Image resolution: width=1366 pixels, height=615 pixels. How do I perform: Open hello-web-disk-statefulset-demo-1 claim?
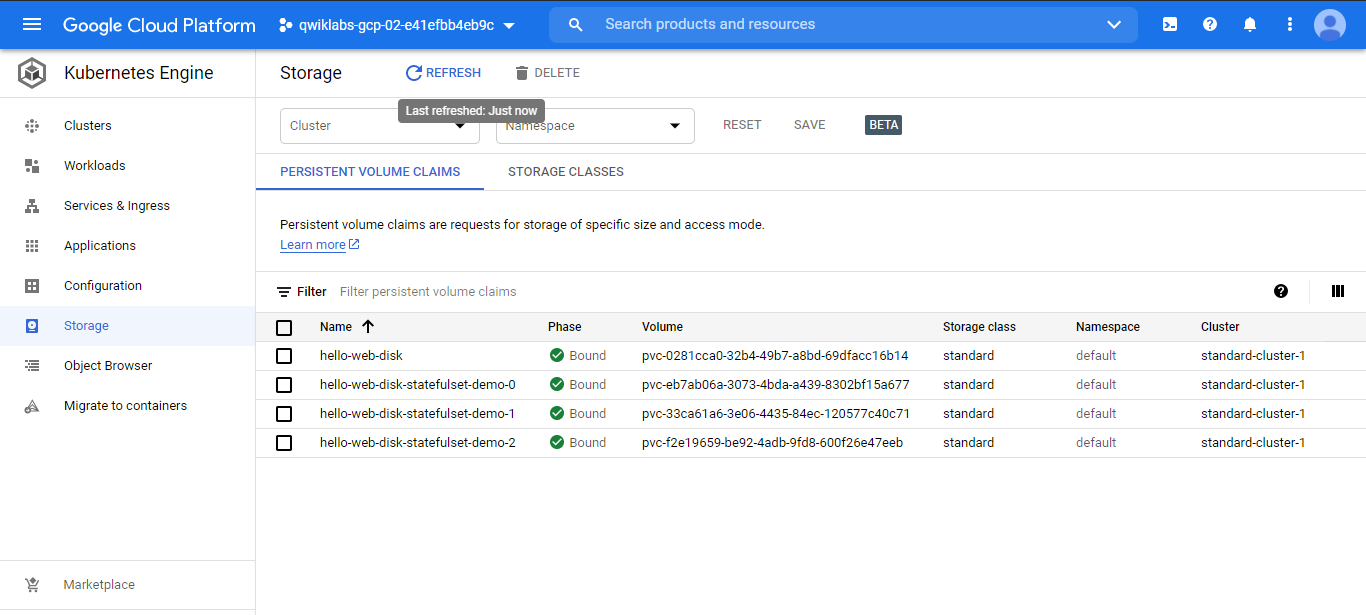point(418,414)
